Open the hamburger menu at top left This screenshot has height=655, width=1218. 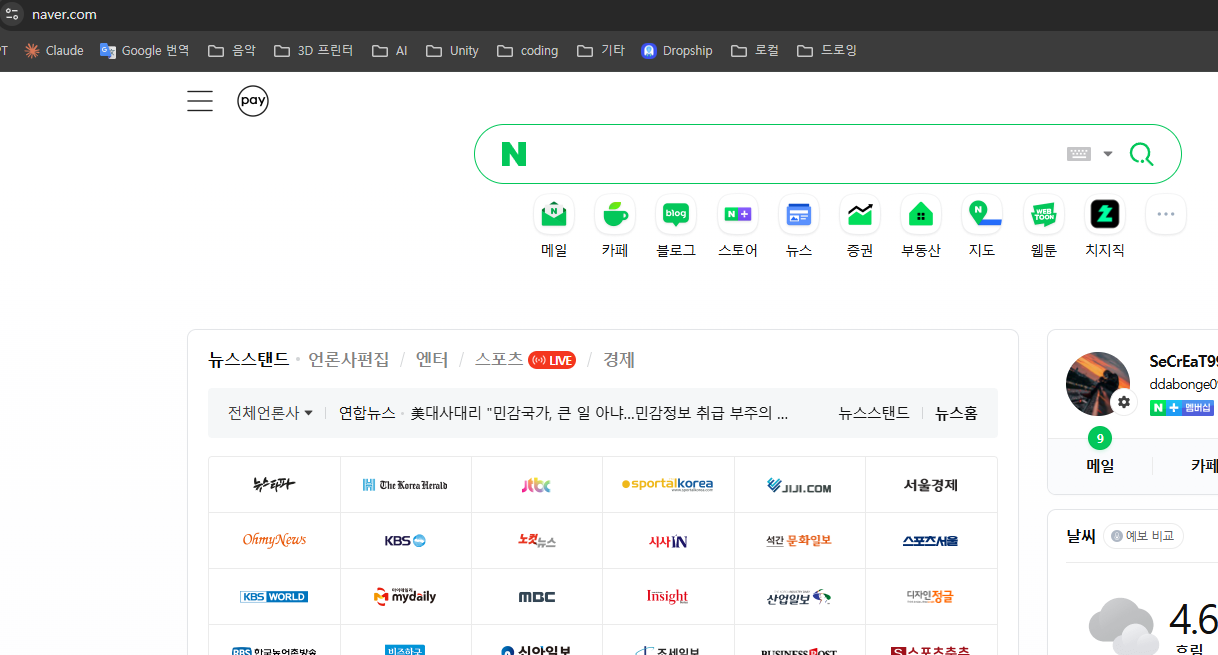coord(200,101)
